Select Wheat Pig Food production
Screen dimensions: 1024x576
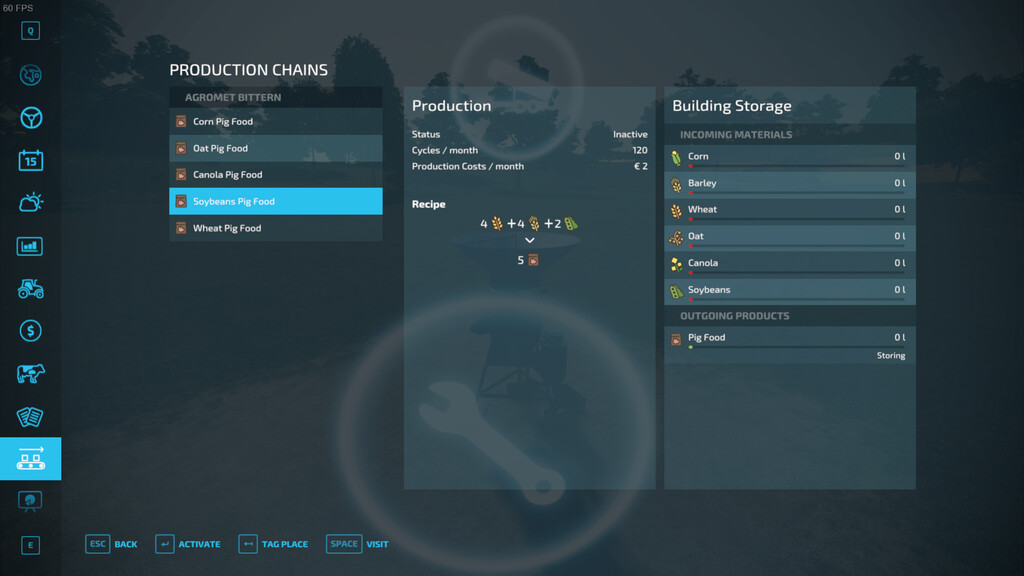(x=276, y=228)
